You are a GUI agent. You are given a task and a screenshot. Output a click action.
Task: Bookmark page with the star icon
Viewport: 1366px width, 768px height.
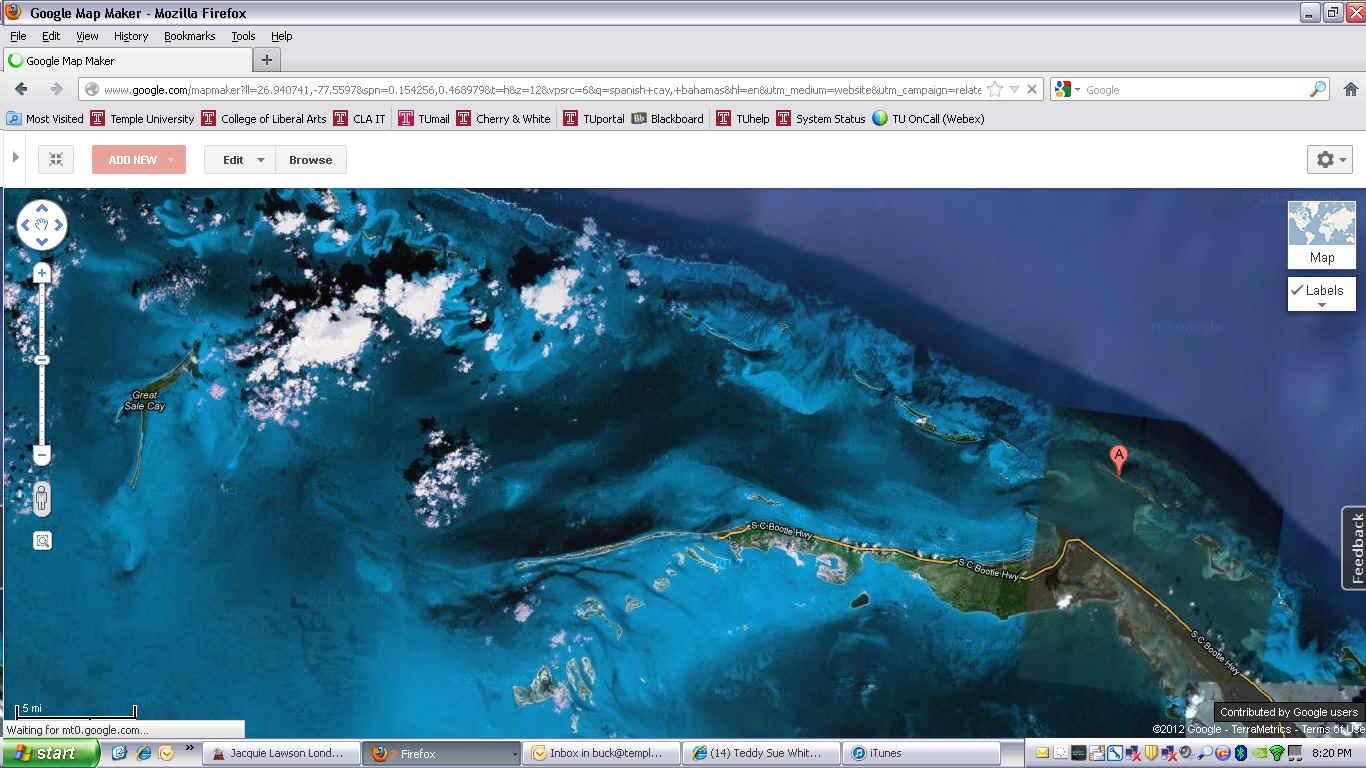click(995, 89)
